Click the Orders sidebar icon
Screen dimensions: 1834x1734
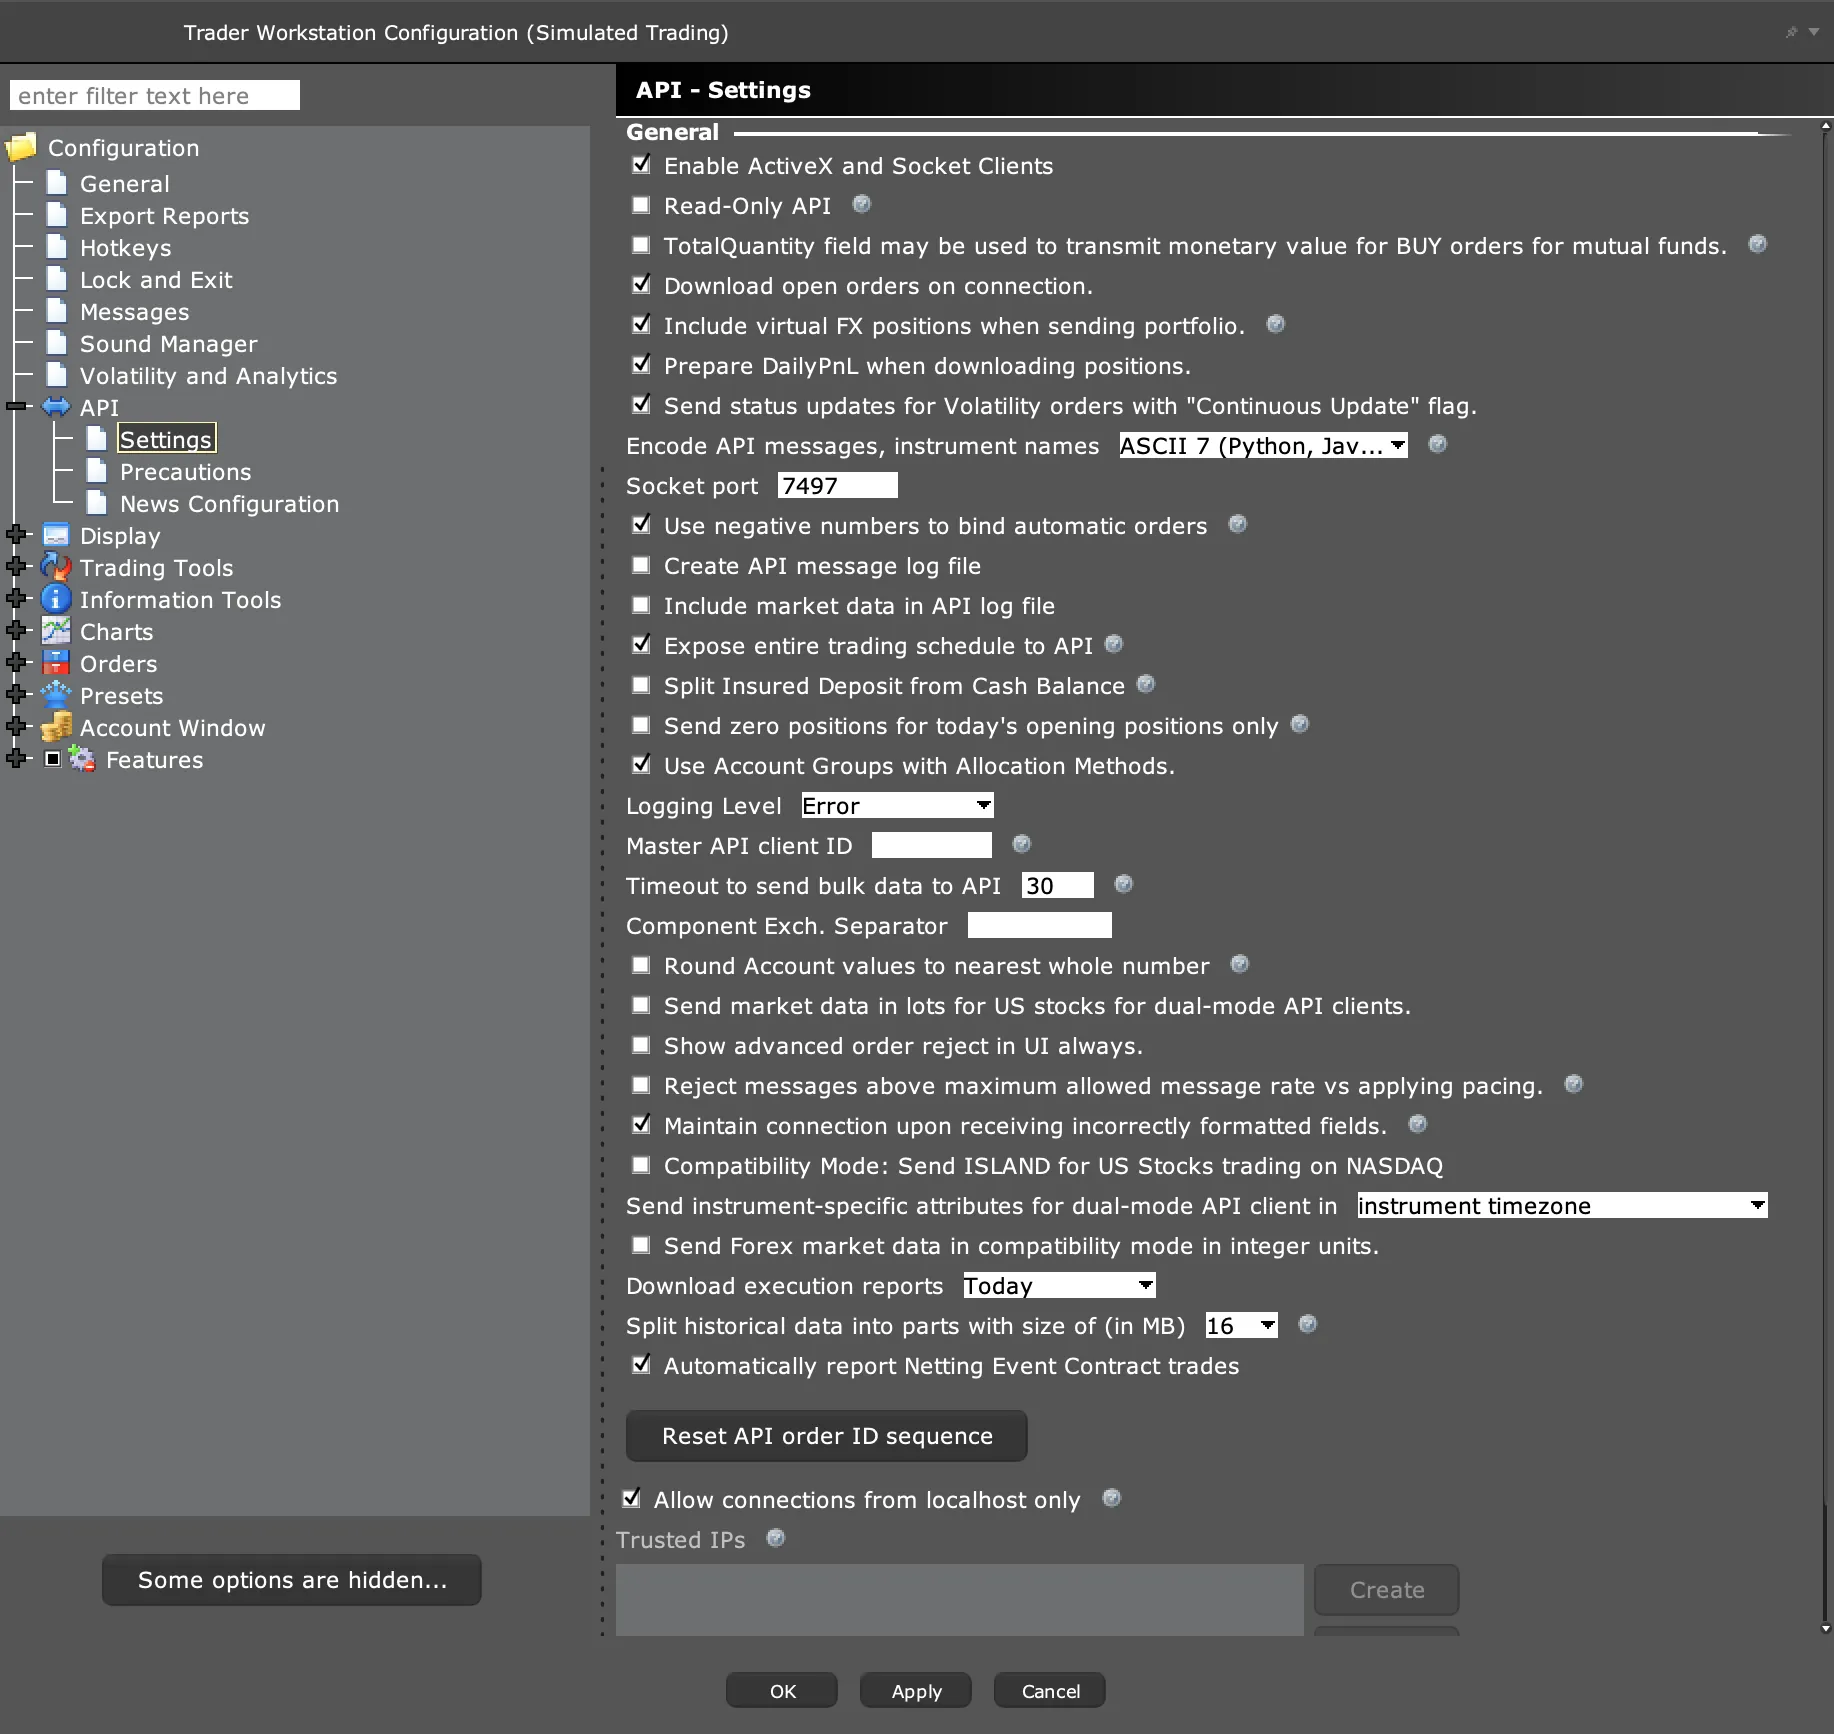[x=56, y=663]
